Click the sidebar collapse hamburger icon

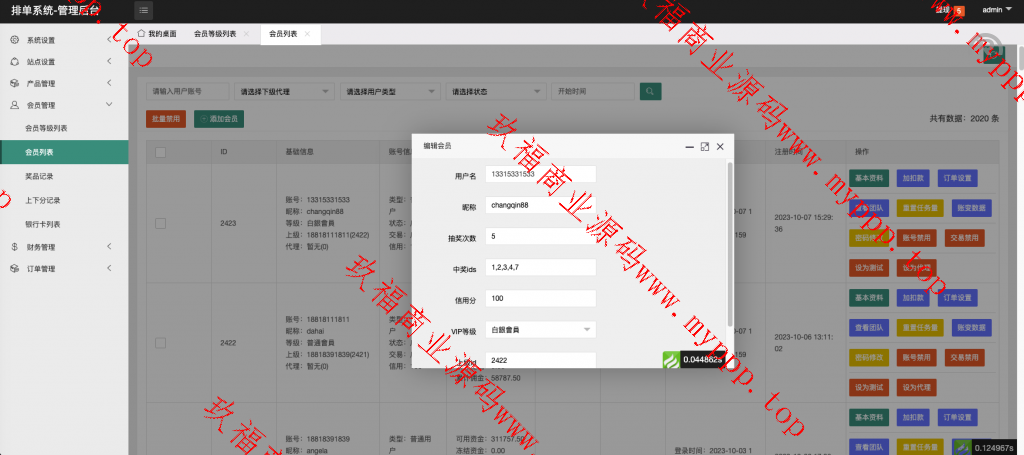[x=144, y=10]
